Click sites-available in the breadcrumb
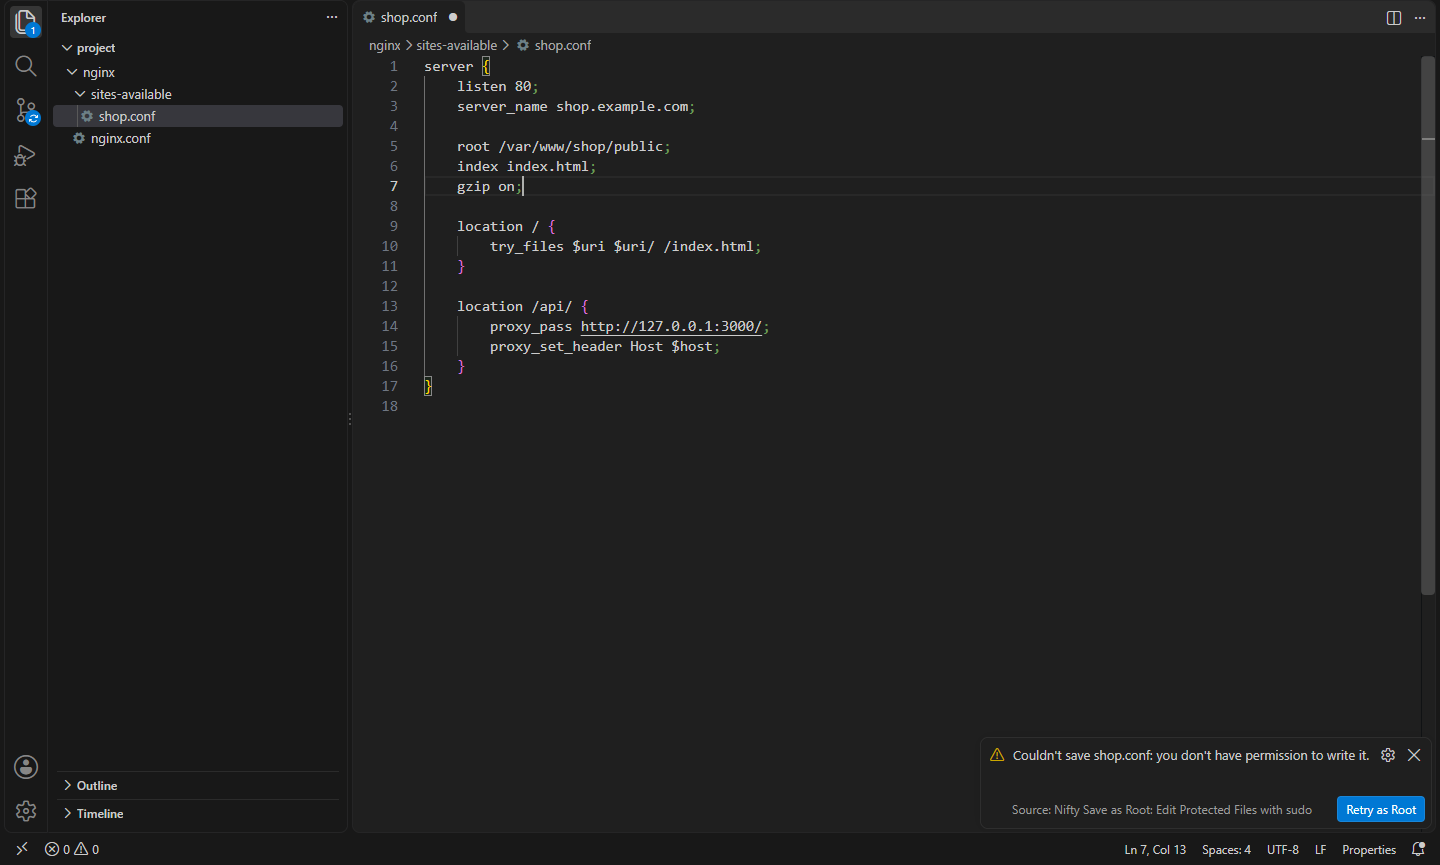This screenshot has width=1440, height=865. pyautogui.click(x=457, y=45)
